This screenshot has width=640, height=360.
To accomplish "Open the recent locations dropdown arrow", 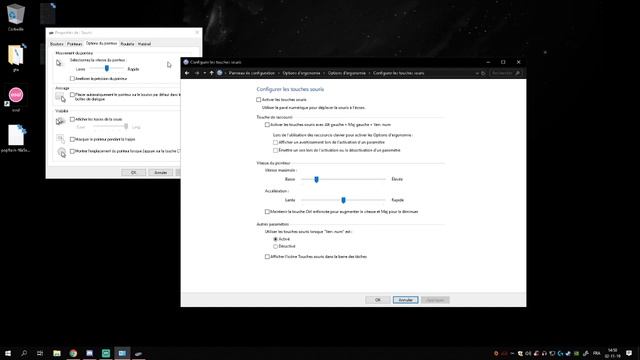I will [x=204, y=73].
